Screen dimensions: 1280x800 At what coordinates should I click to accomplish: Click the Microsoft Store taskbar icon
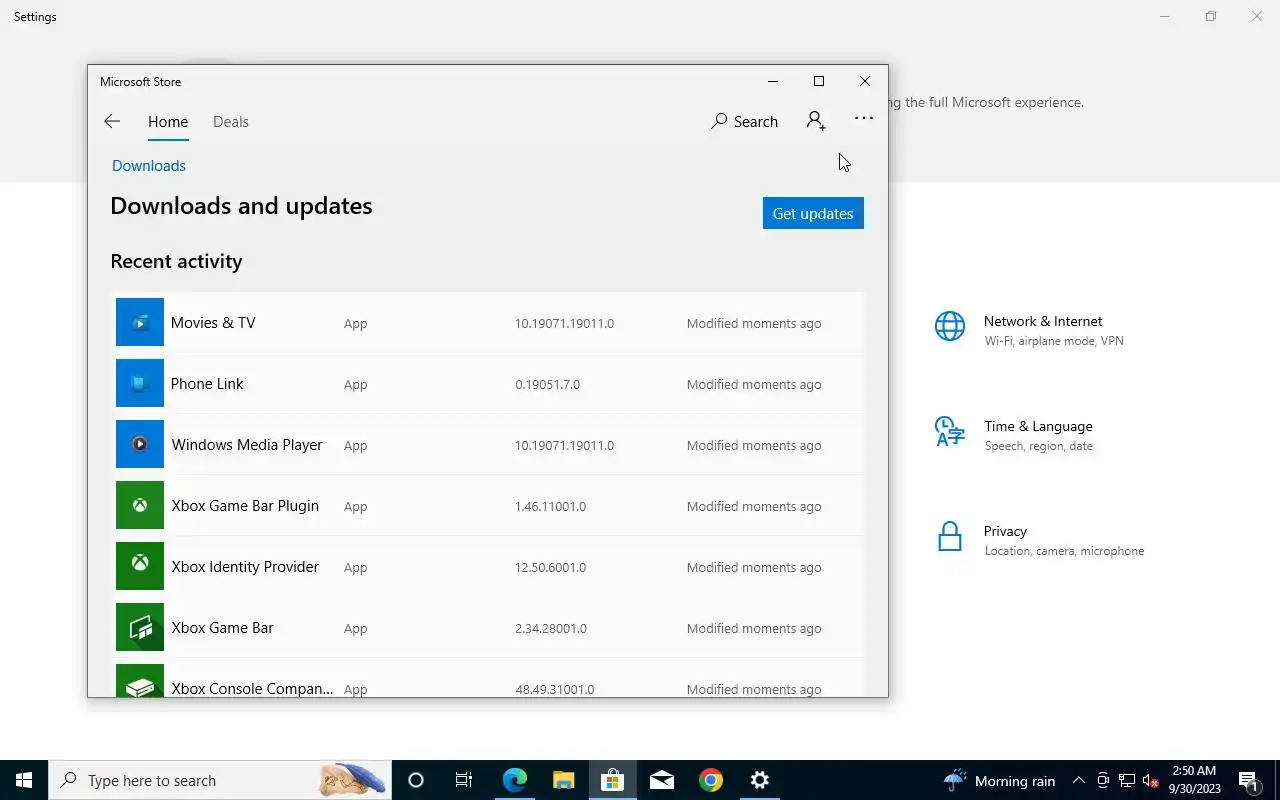point(612,780)
